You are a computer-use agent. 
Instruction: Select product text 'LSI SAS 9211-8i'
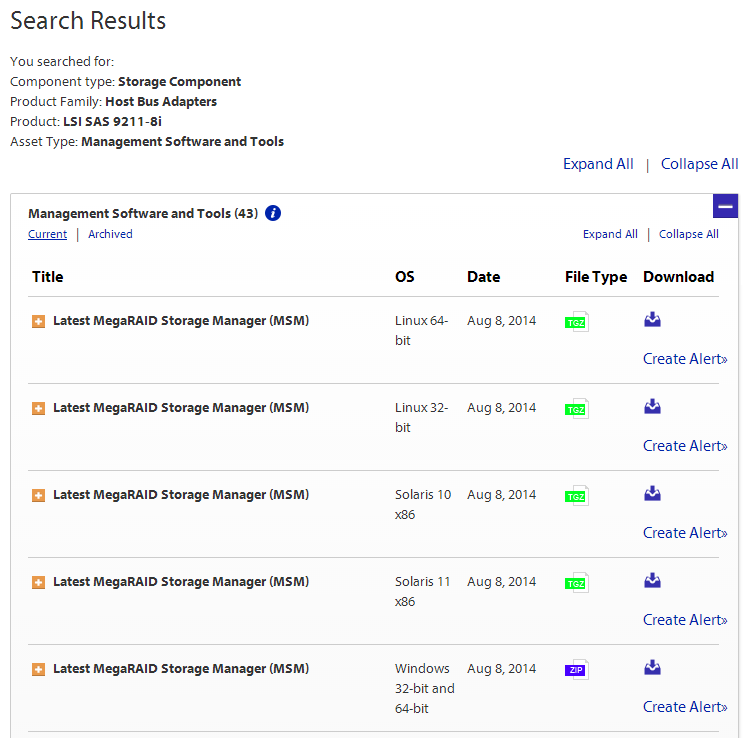(x=112, y=122)
